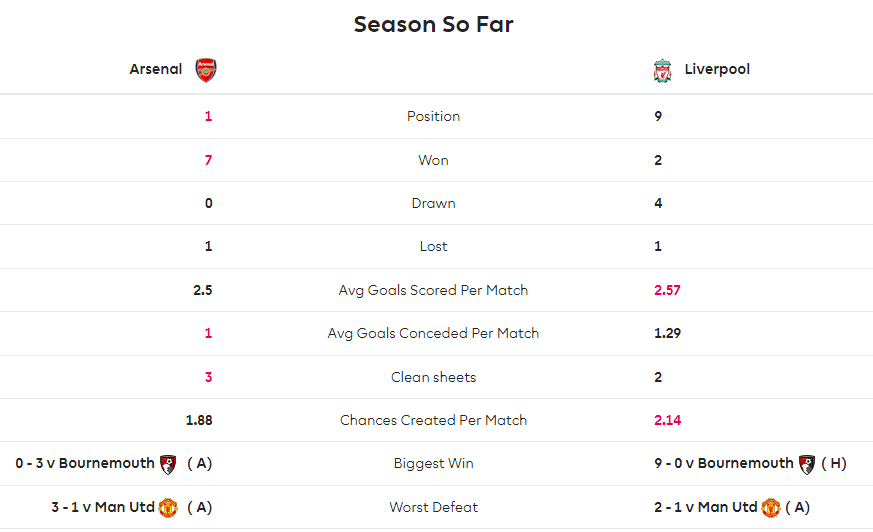Click the Arsenal club crest
Image resolution: width=873 pixels, height=532 pixels.
[x=206, y=70]
